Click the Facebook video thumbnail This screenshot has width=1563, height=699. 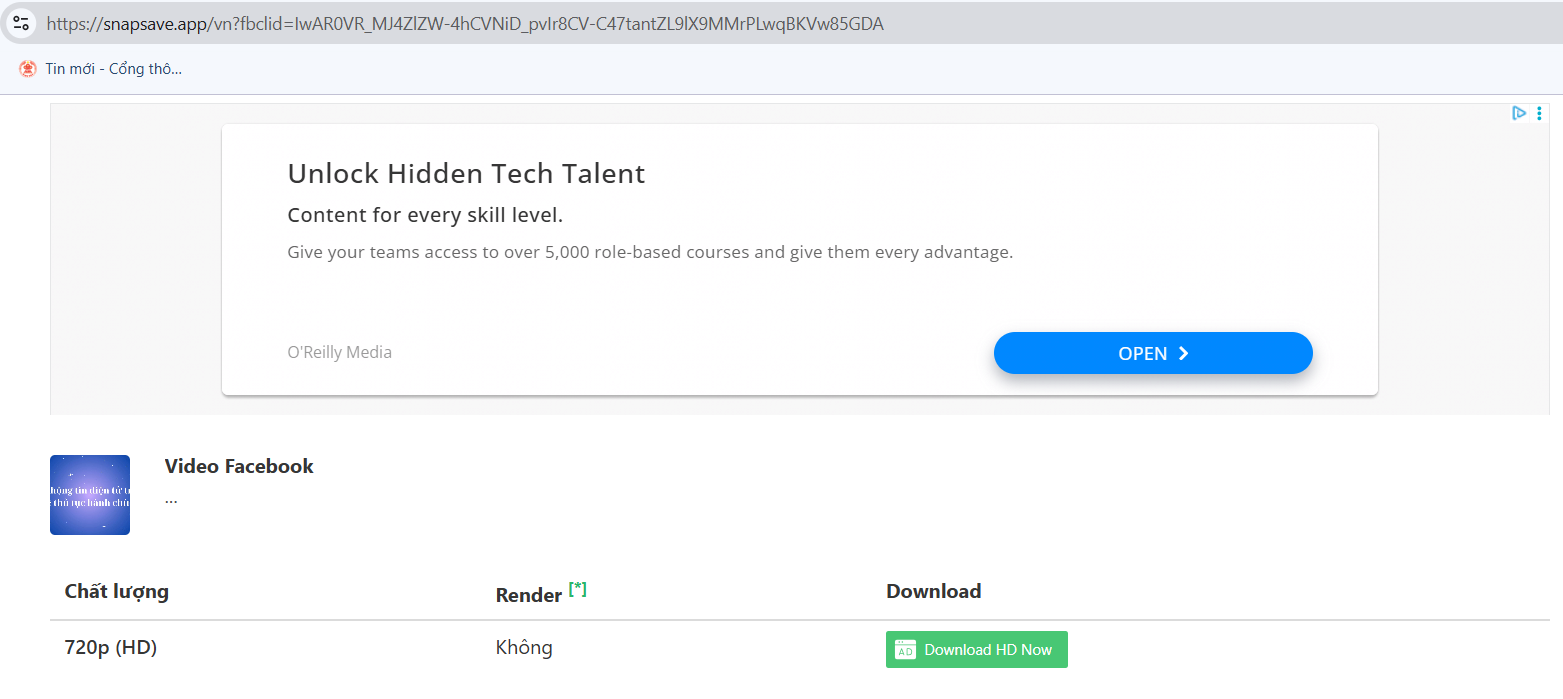(90, 495)
